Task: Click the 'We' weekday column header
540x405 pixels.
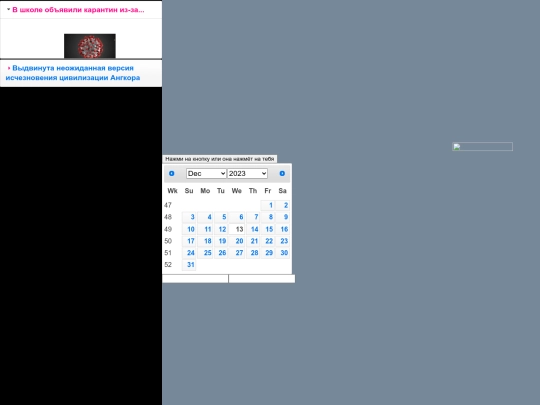Action: click(x=237, y=191)
